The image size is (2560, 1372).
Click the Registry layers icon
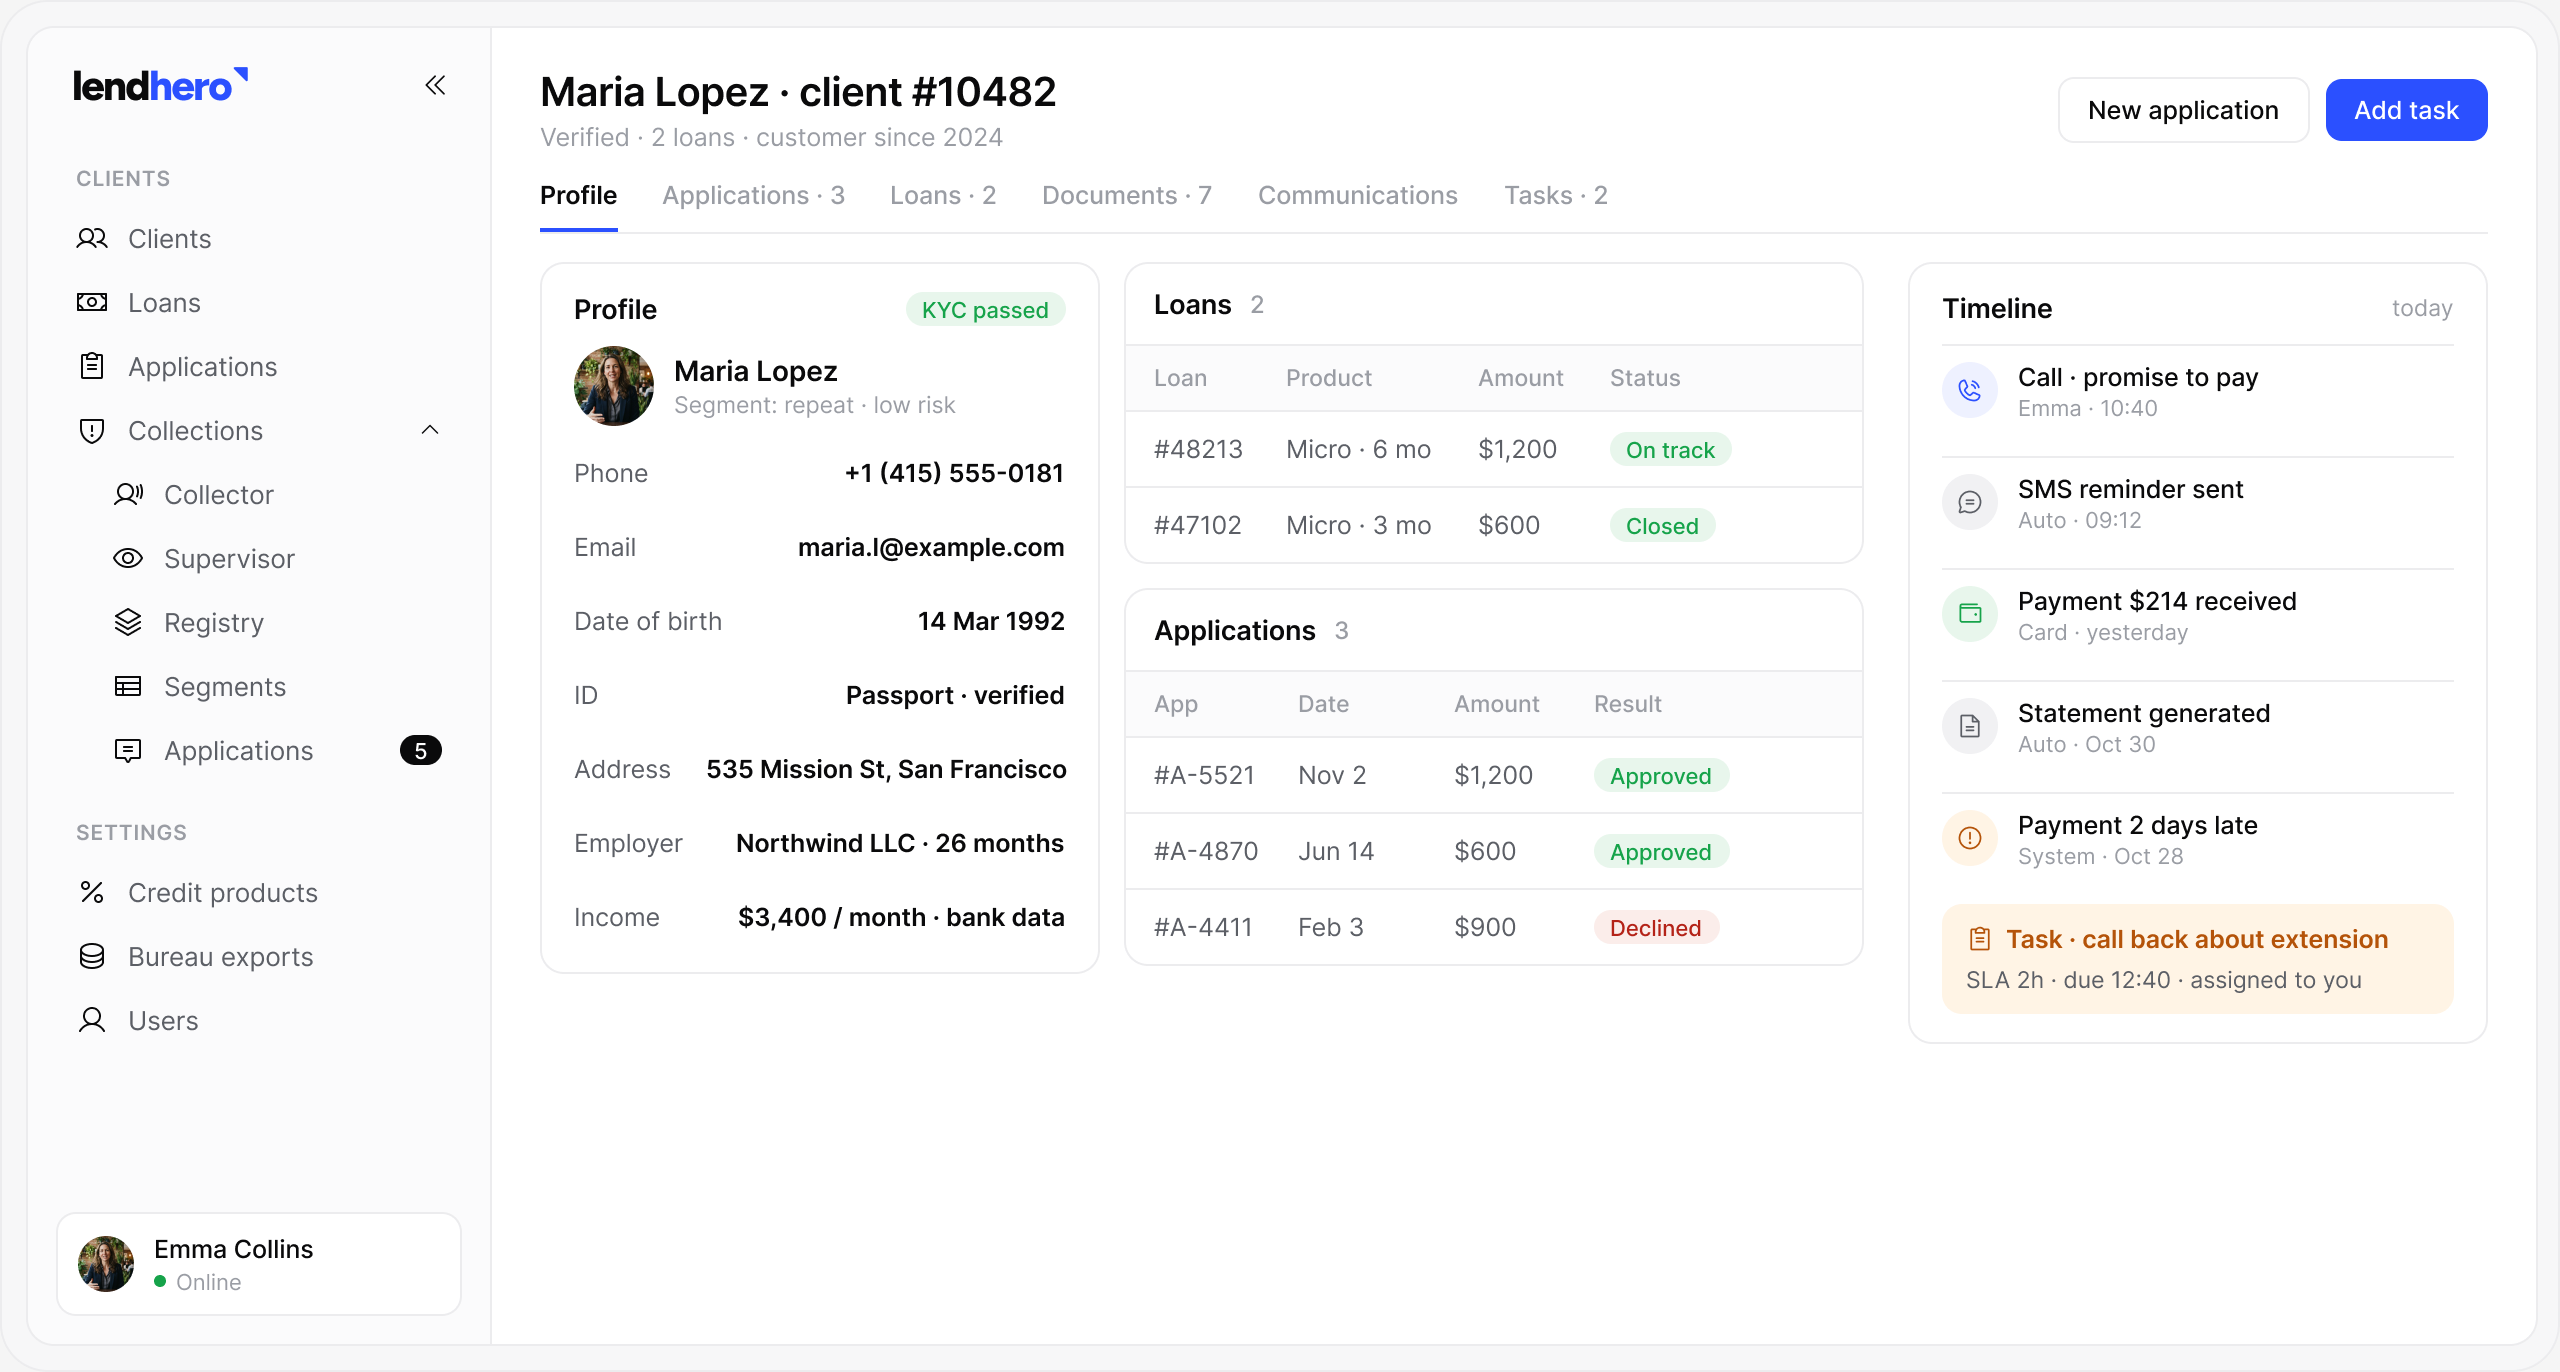pyautogui.click(x=128, y=623)
